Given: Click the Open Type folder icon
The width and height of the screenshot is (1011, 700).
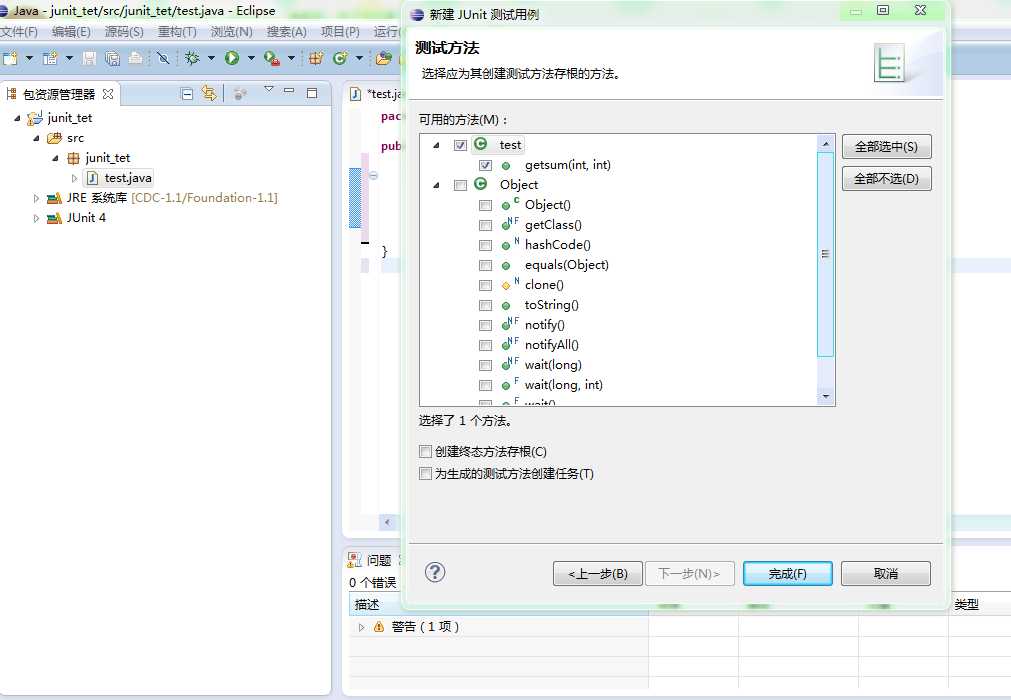Looking at the screenshot, I should [x=384, y=59].
